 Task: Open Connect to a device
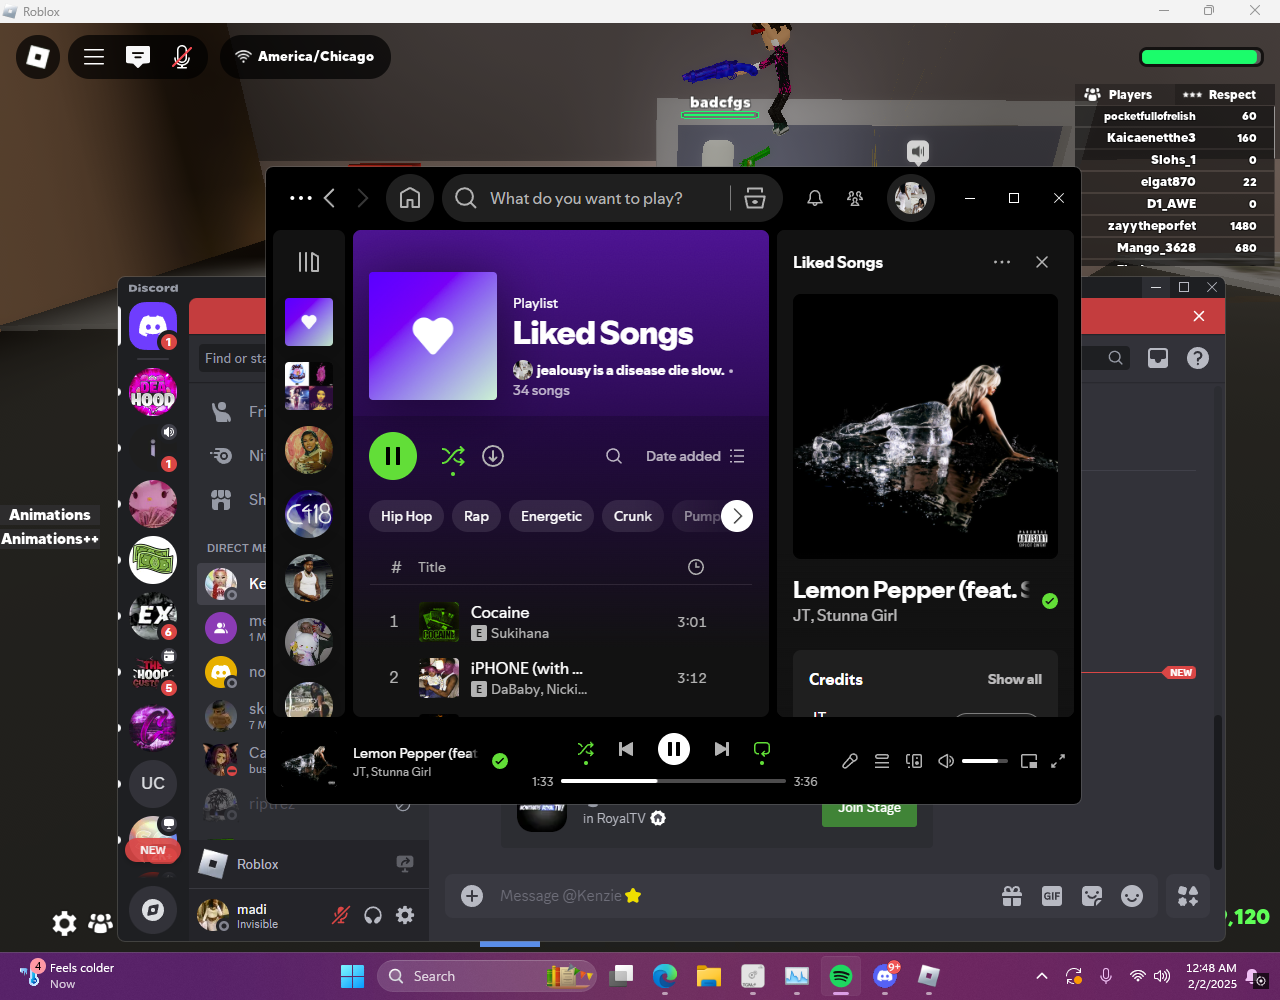914,761
